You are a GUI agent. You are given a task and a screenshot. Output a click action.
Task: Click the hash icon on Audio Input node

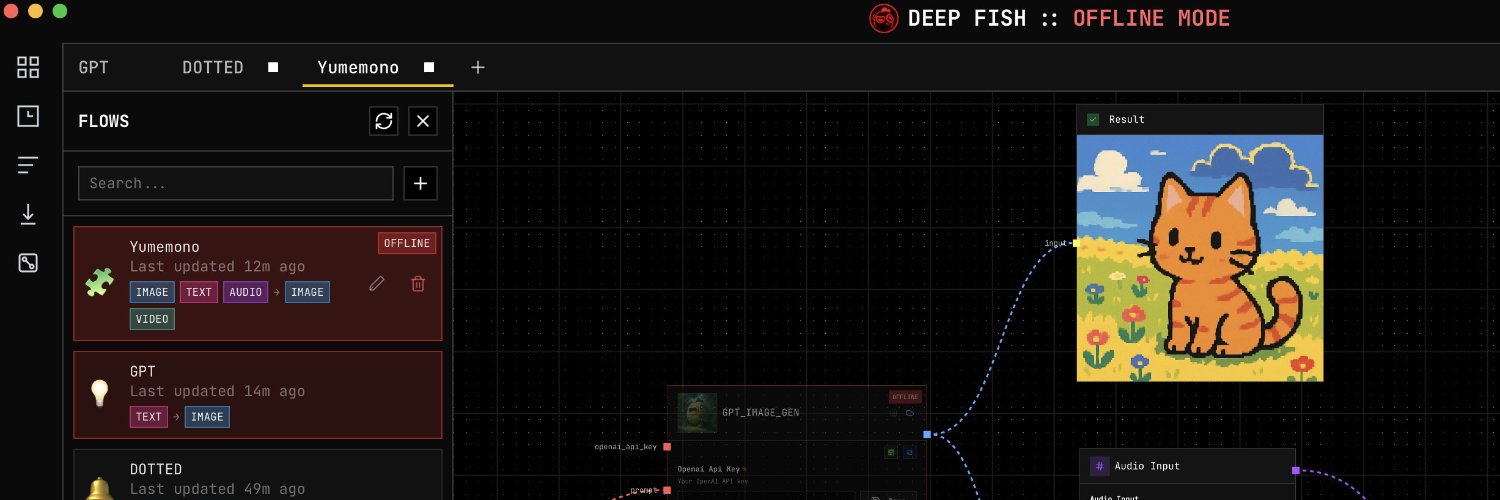[x=1100, y=466]
